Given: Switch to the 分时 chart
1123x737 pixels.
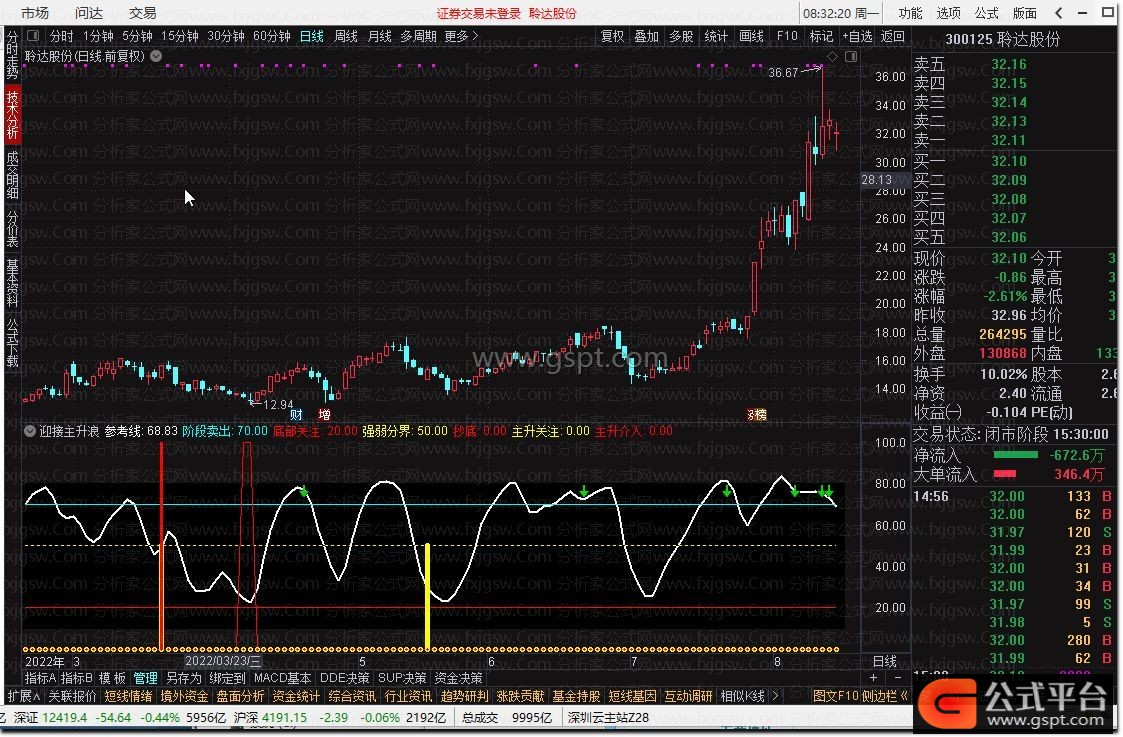Looking at the screenshot, I should [62, 36].
